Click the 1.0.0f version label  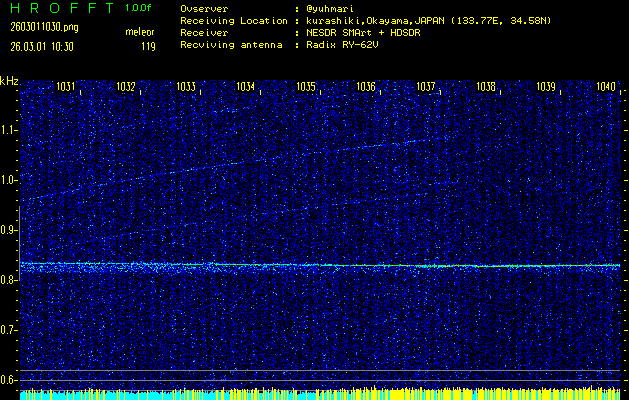(x=139, y=8)
